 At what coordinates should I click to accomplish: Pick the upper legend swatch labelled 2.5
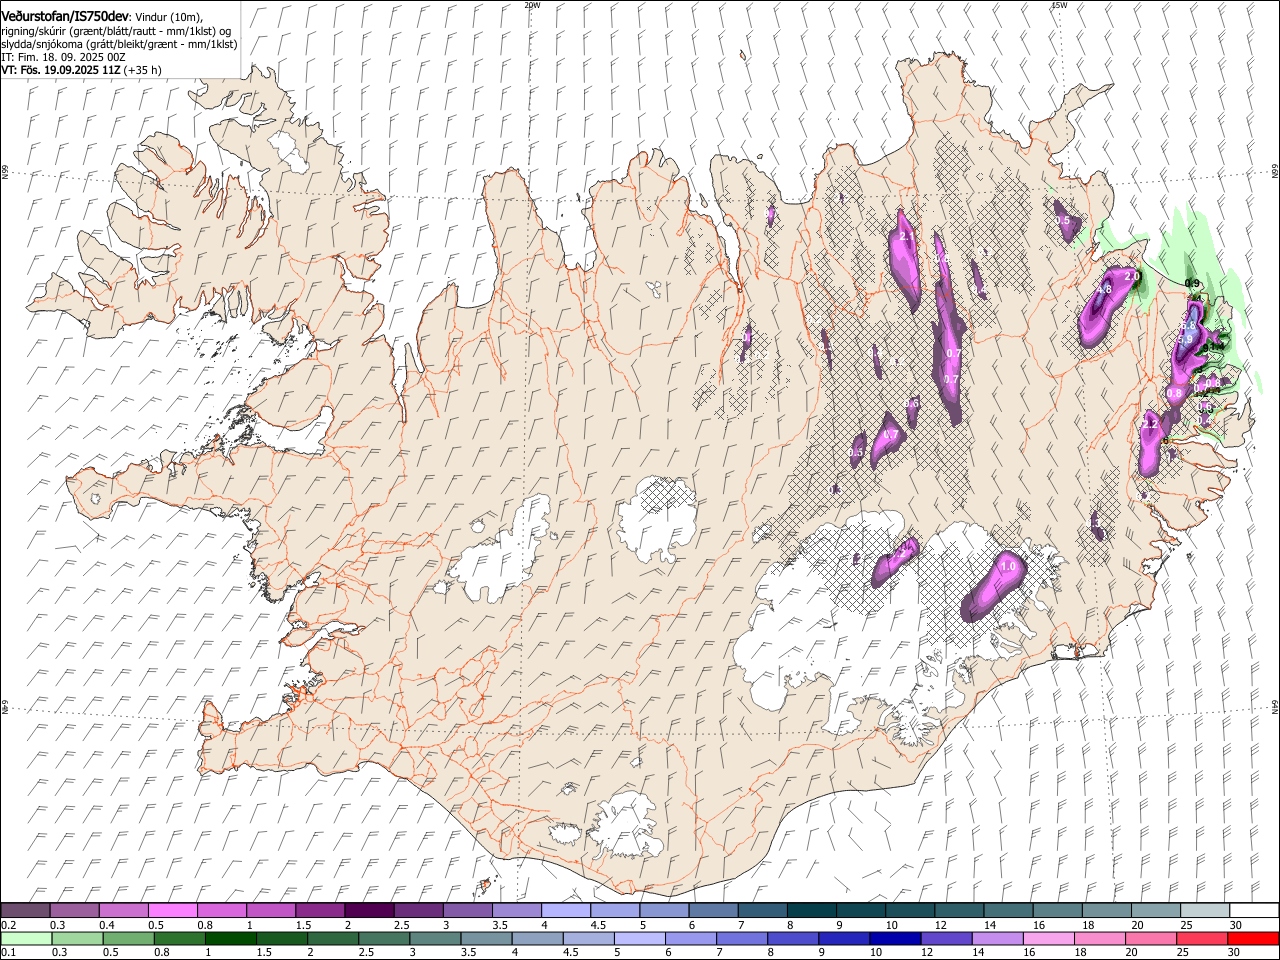(x=417, y=910)
